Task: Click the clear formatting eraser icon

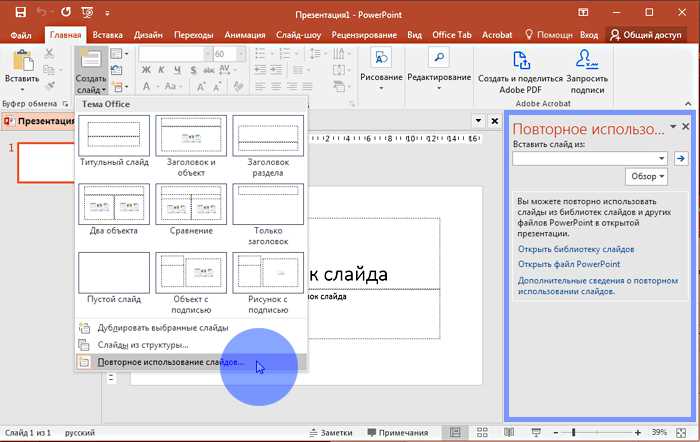Action: tap(238, 86)
